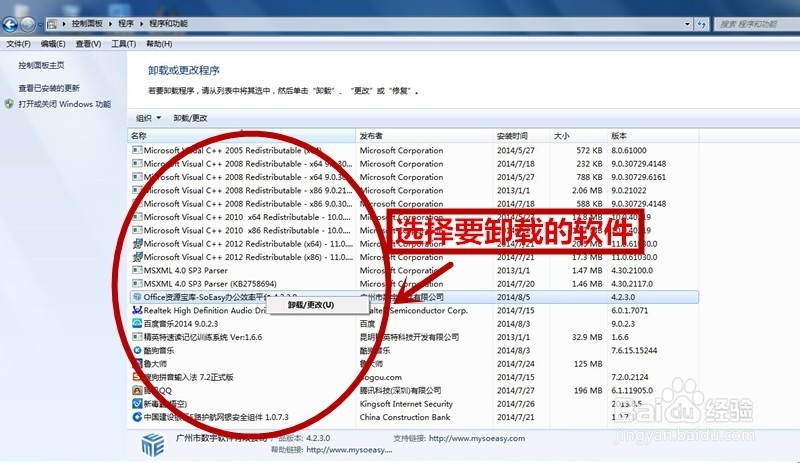Select the 酷狗音乐 program name

159,350
